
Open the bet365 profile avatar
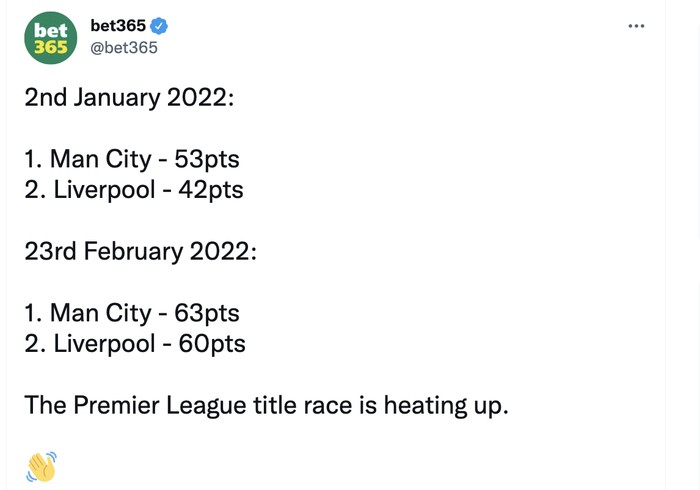point(50,39)
